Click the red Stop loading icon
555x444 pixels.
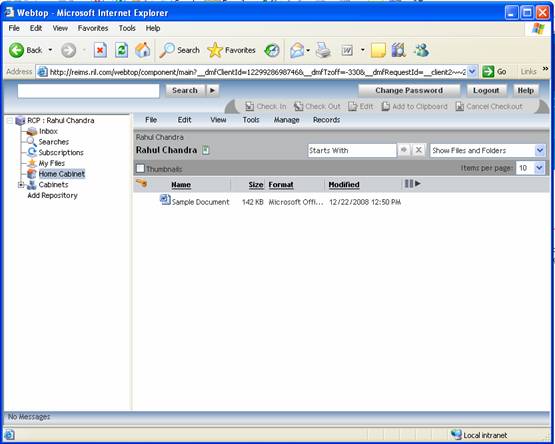pyautogui.click(x=100, y=50)
